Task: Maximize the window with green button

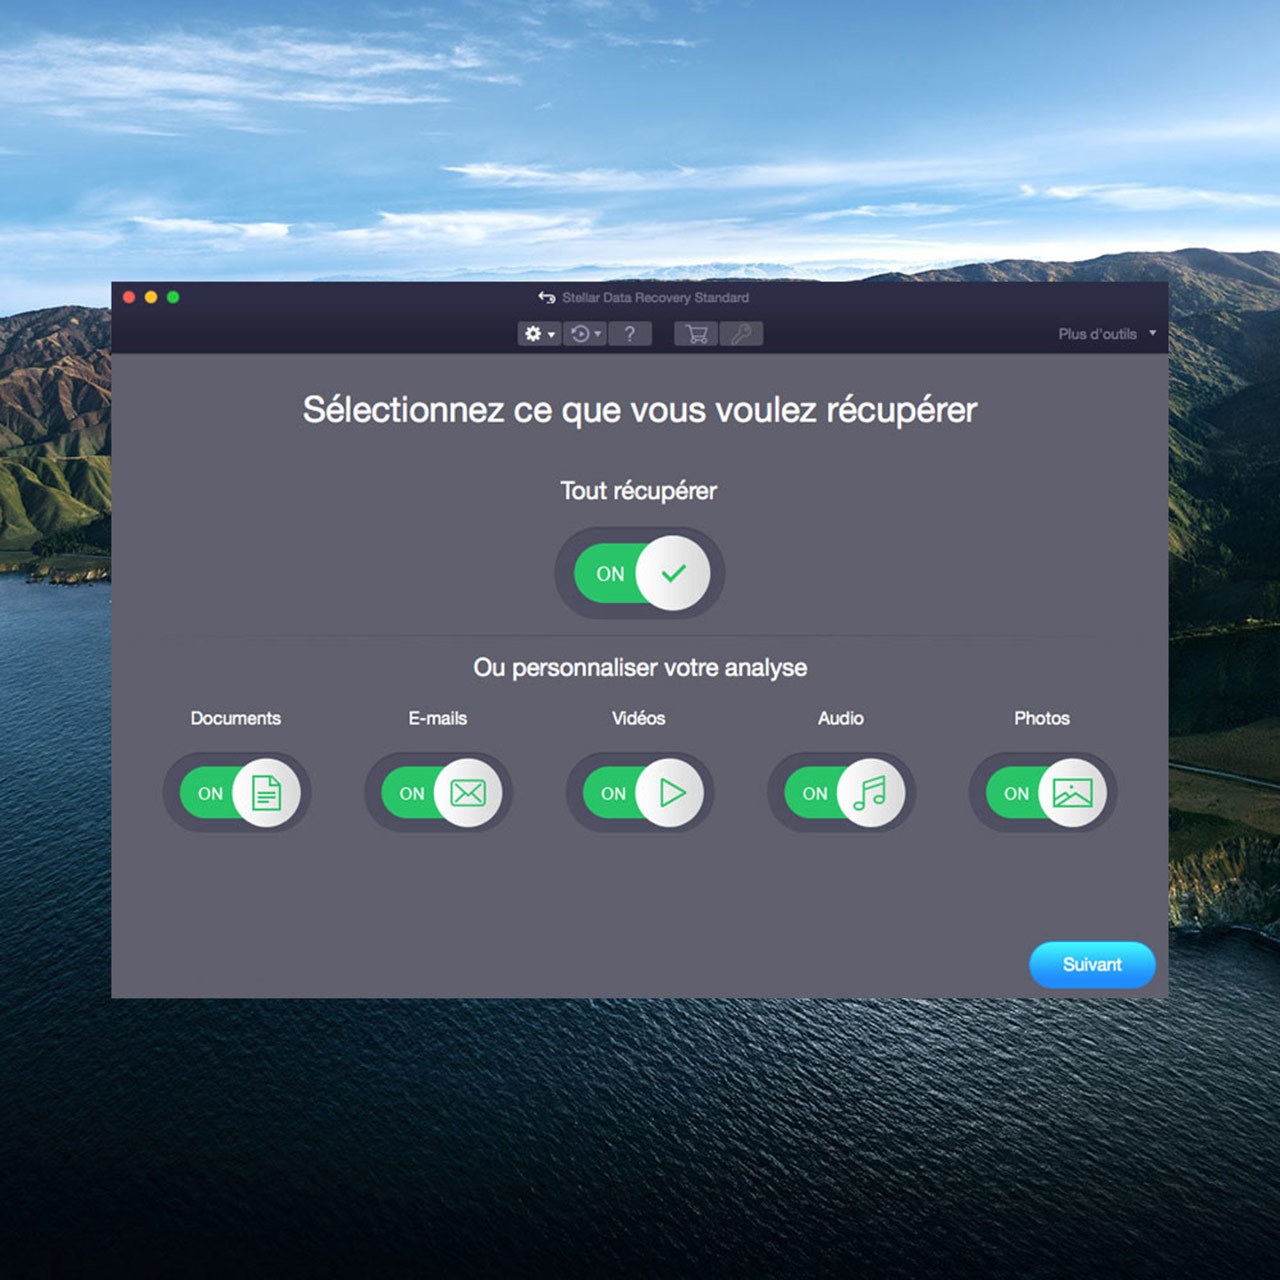Action: [x=173, y=297]
